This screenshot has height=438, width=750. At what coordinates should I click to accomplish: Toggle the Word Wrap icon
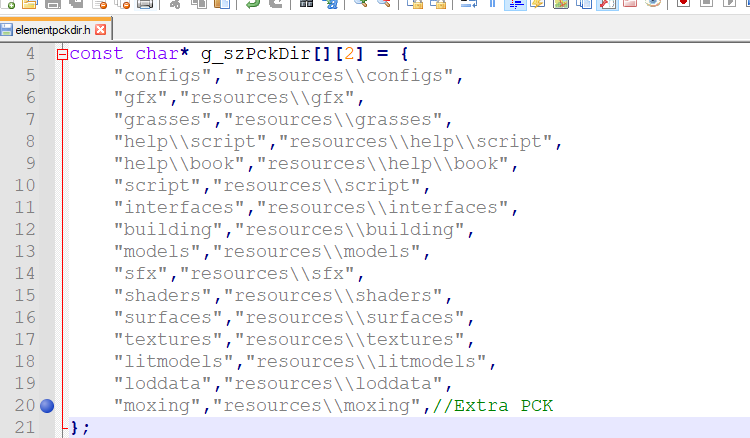tap(468, 4)
